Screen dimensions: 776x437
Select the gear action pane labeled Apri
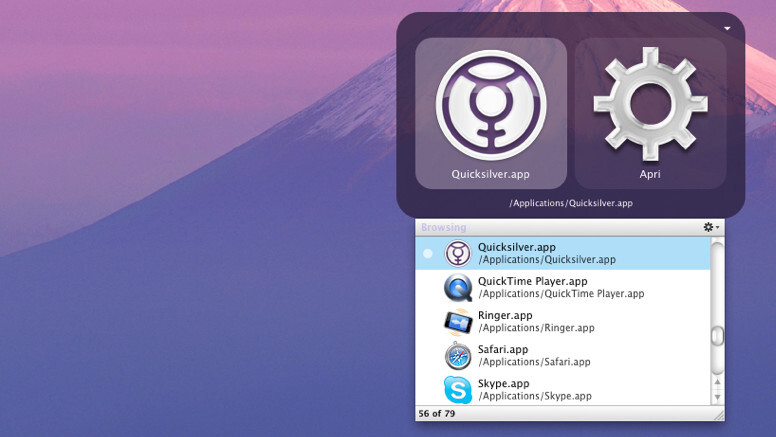tap(650, 113)
